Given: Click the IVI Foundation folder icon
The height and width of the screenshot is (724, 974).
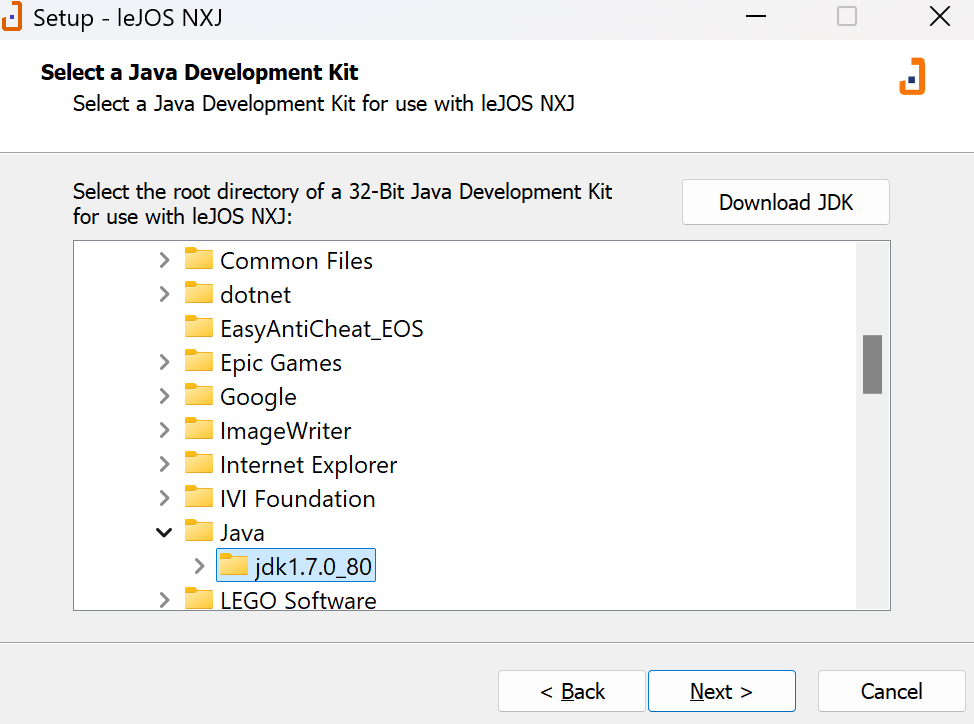Looking at the screenshot, I should [x=199, y=497].
